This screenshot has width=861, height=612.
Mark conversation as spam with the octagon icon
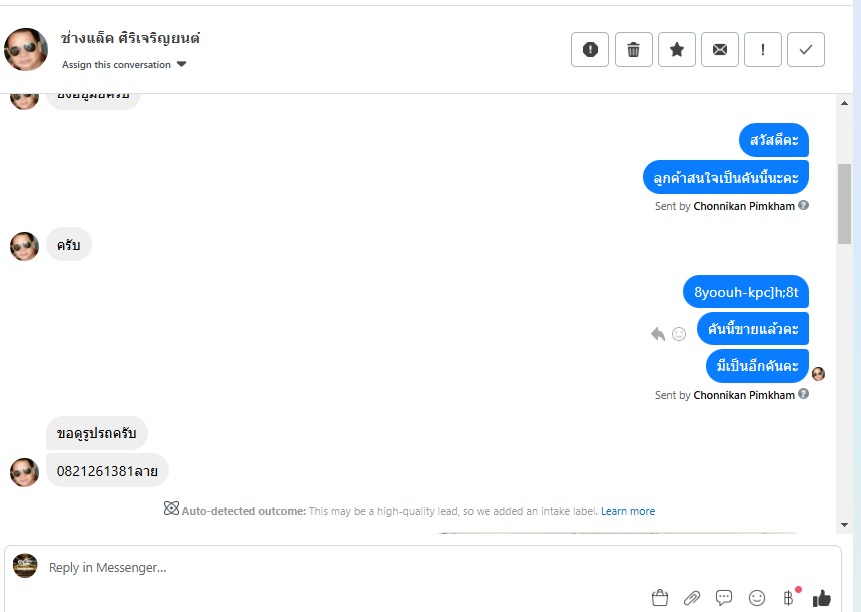coord(590,49)
